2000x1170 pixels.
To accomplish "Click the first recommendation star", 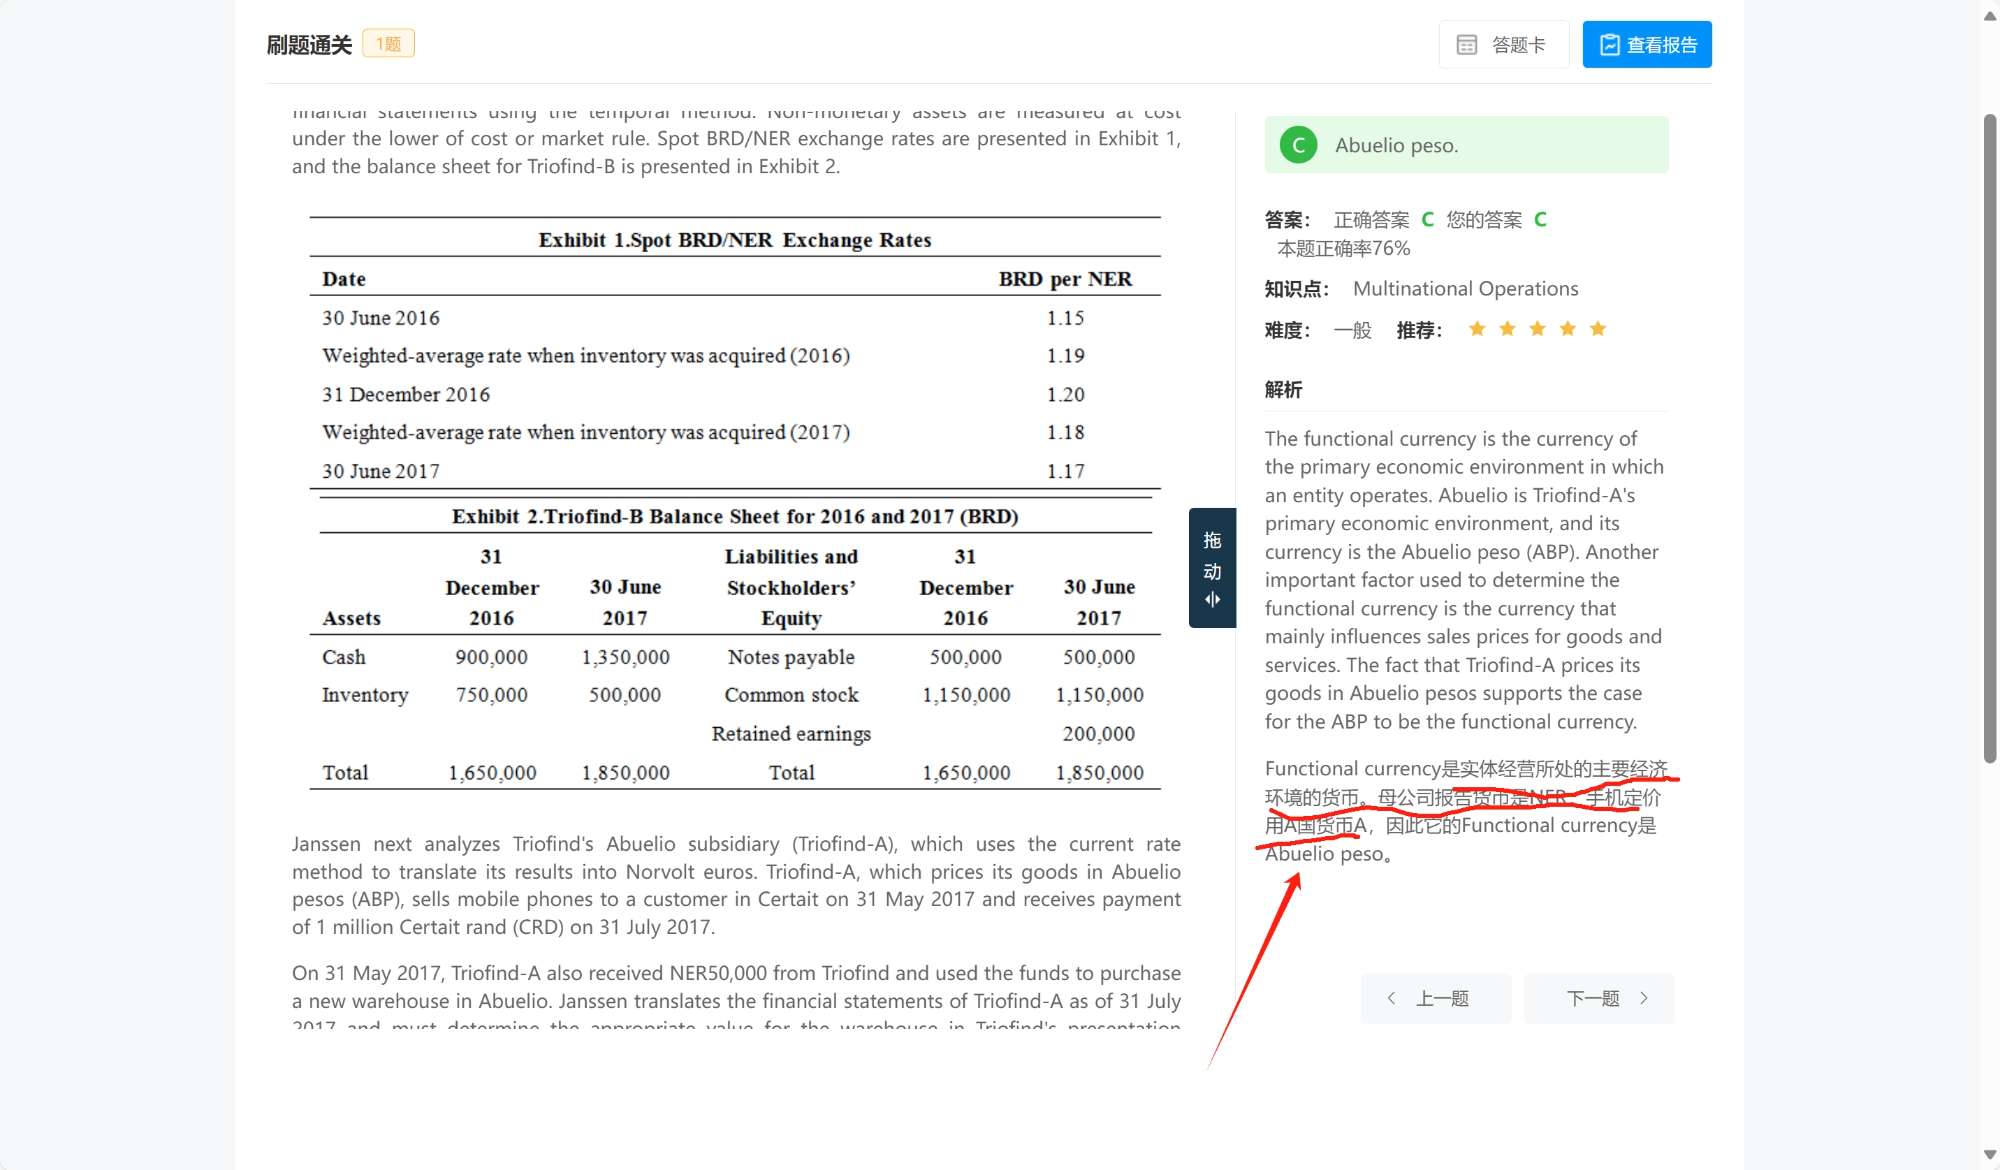I will pyautogui.click(x=1477, y=329).
